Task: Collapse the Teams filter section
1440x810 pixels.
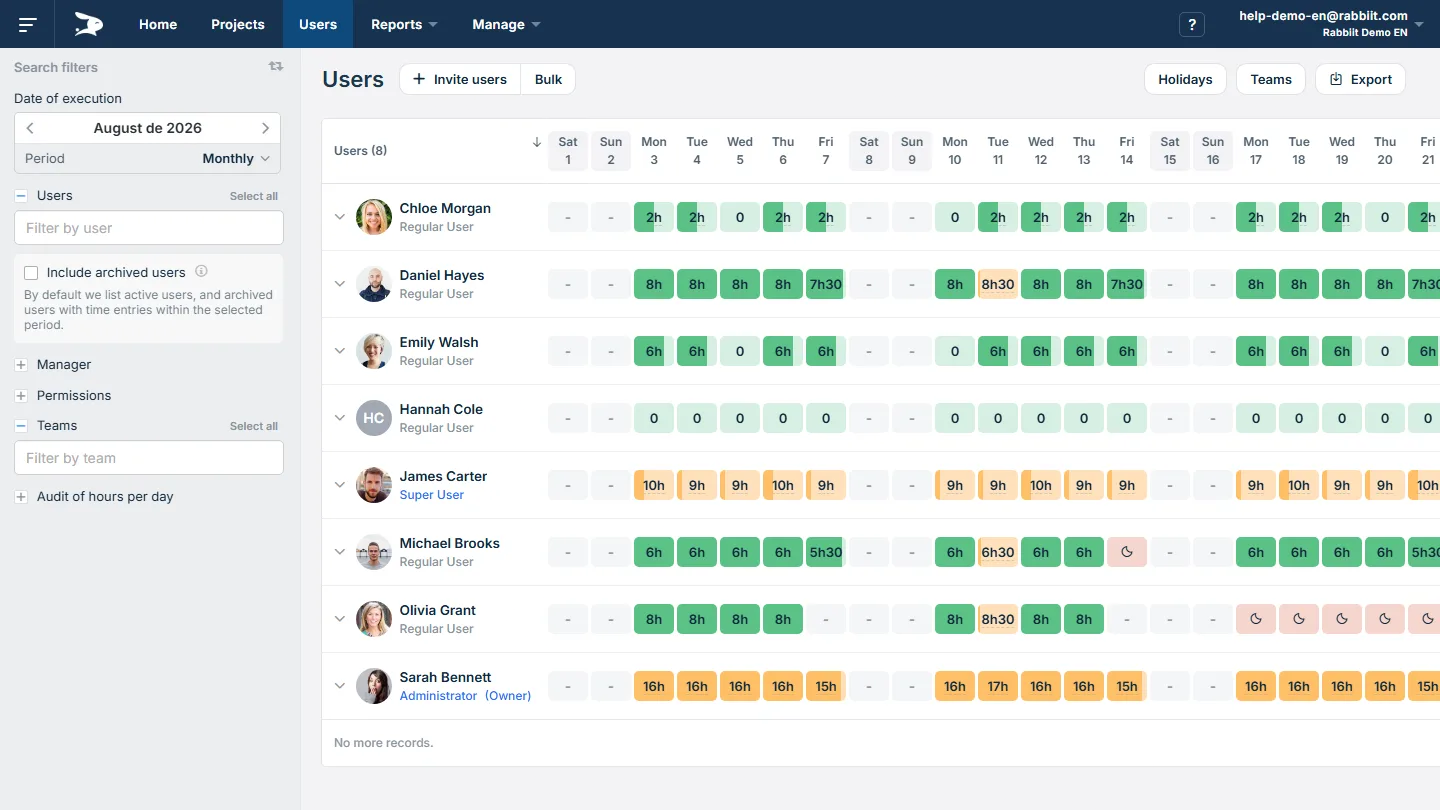Action: point(21,426)
